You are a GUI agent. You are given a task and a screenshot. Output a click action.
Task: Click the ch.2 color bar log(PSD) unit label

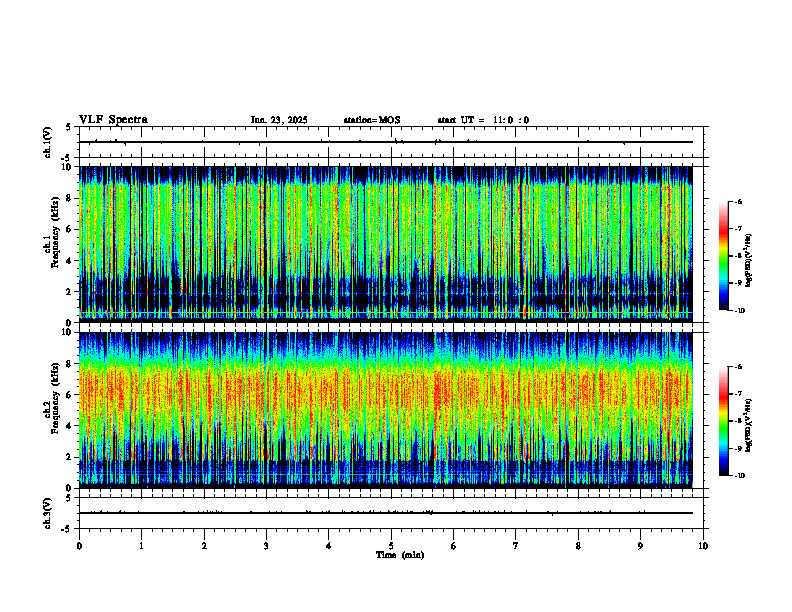tap(749, 425)
